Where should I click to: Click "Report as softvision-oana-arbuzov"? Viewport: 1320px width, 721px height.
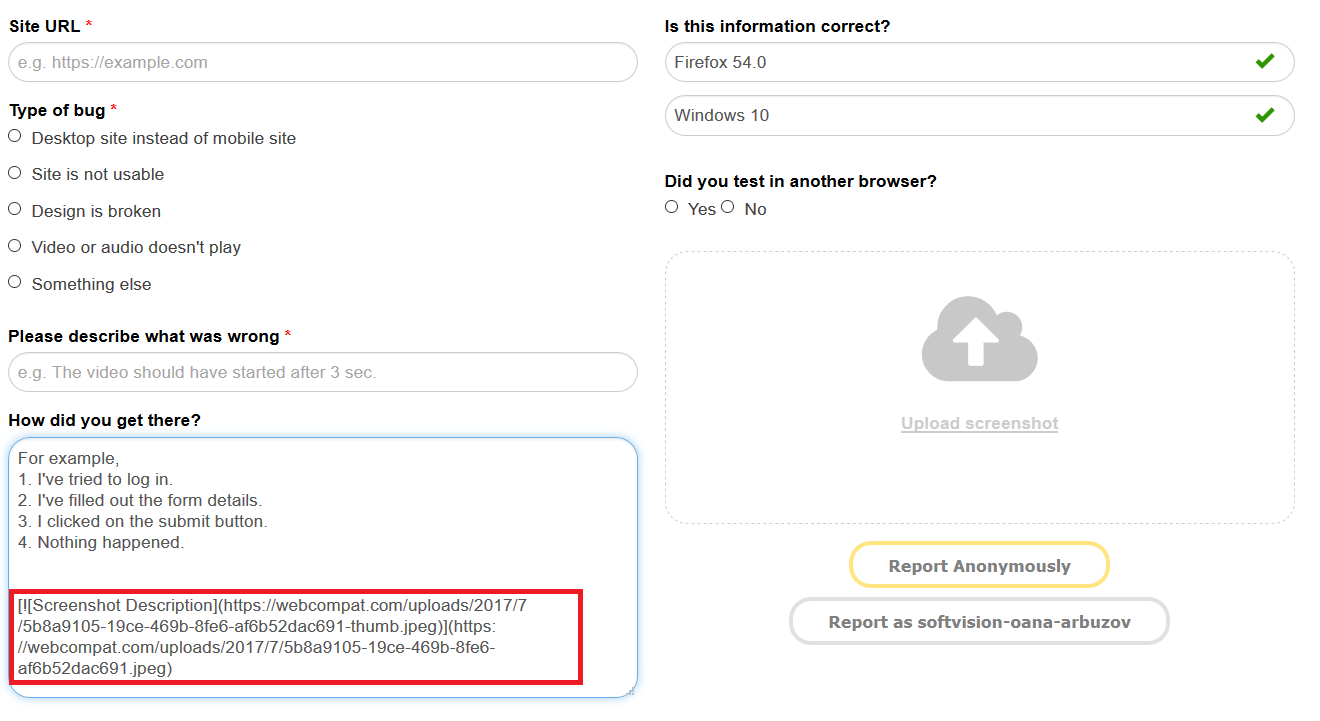pyautogui.click(x=978, y=621)
